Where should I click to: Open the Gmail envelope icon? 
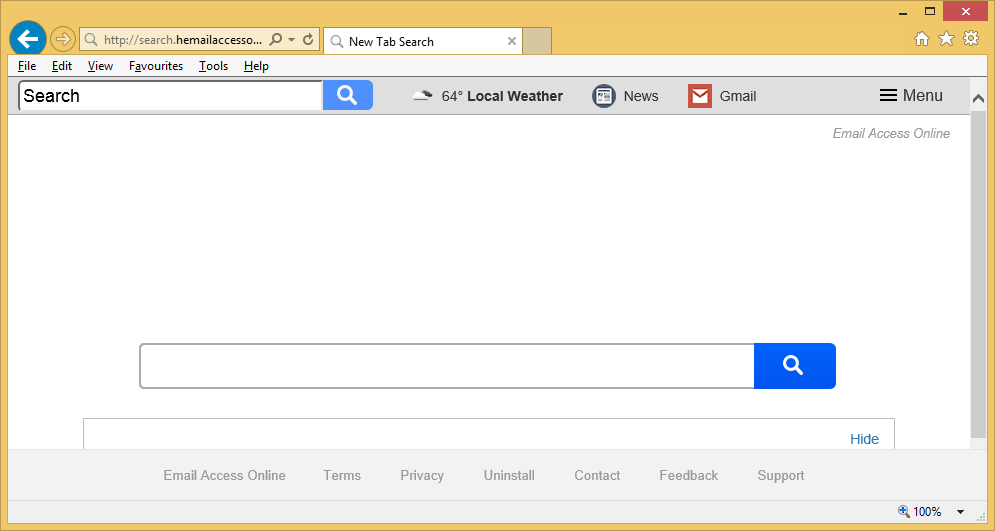tap(700, 96)
